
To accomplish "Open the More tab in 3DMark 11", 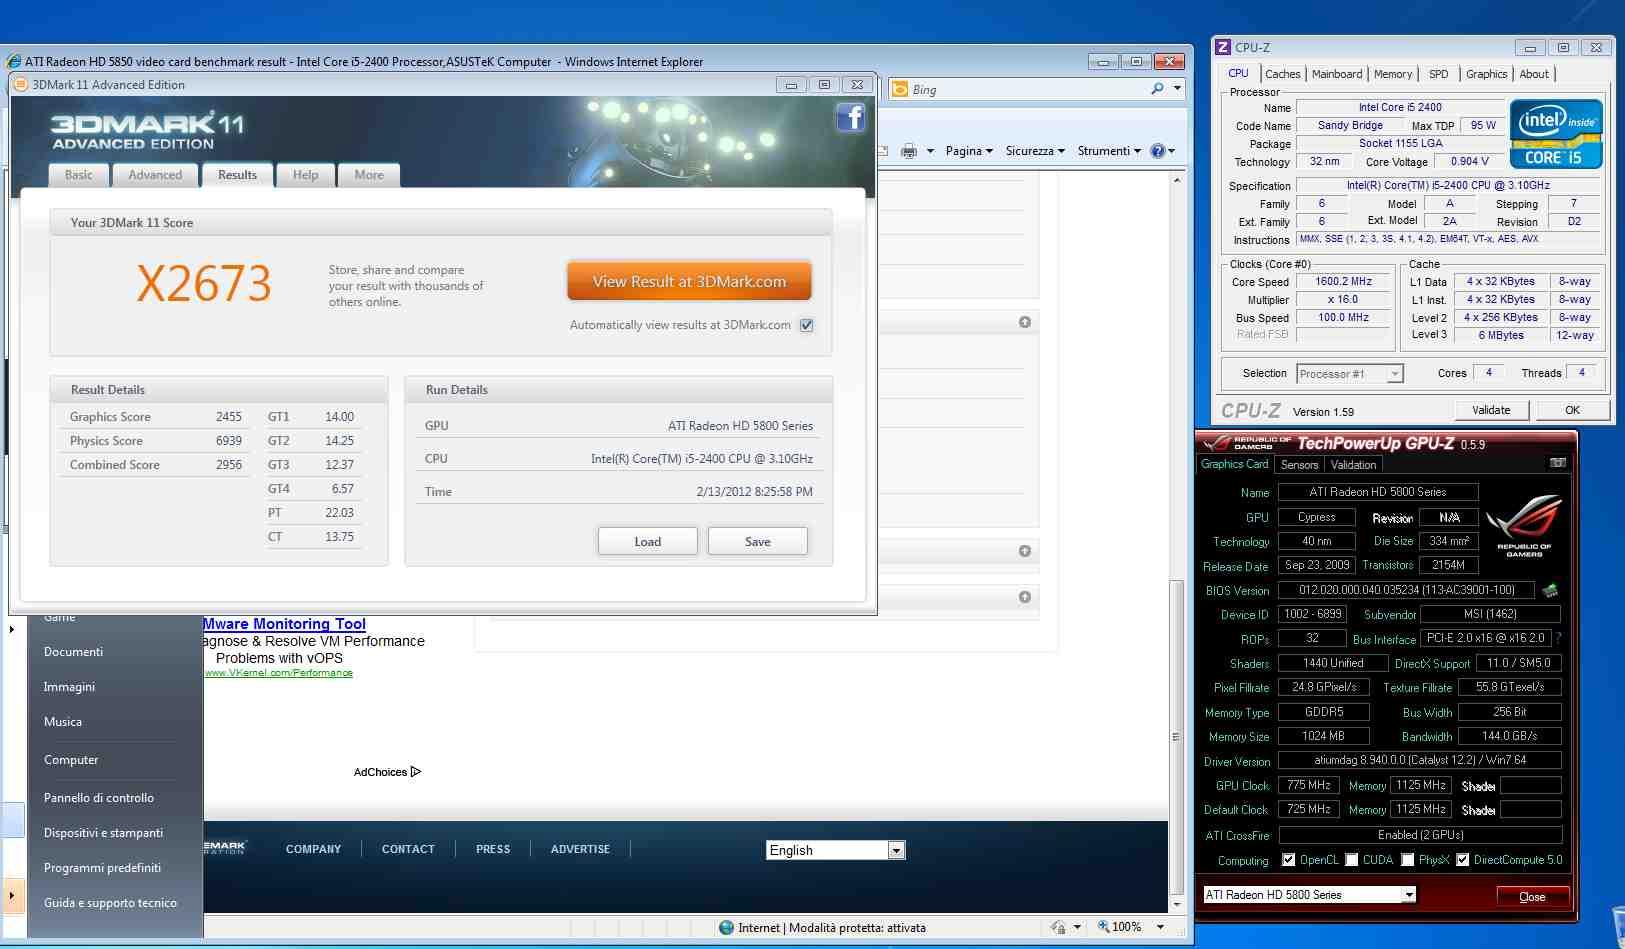I will point(369,175).
